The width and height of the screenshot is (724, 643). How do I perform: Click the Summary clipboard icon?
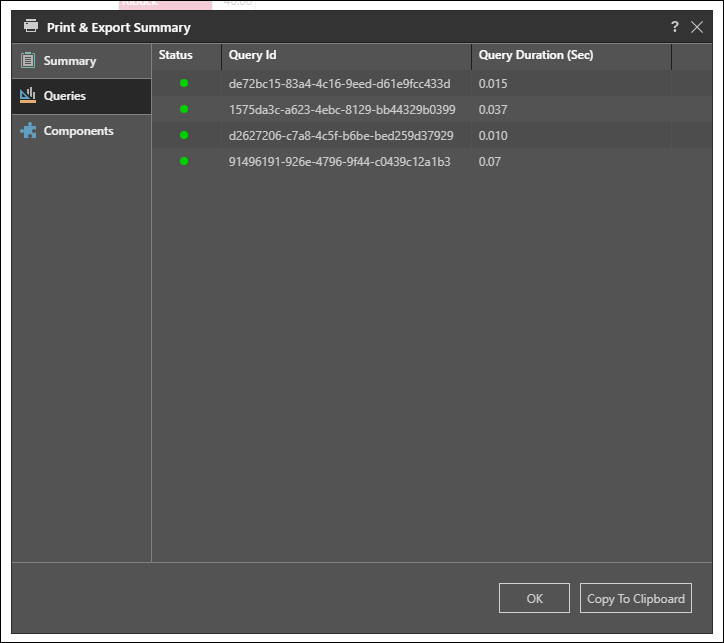click(x=28, y=60)
